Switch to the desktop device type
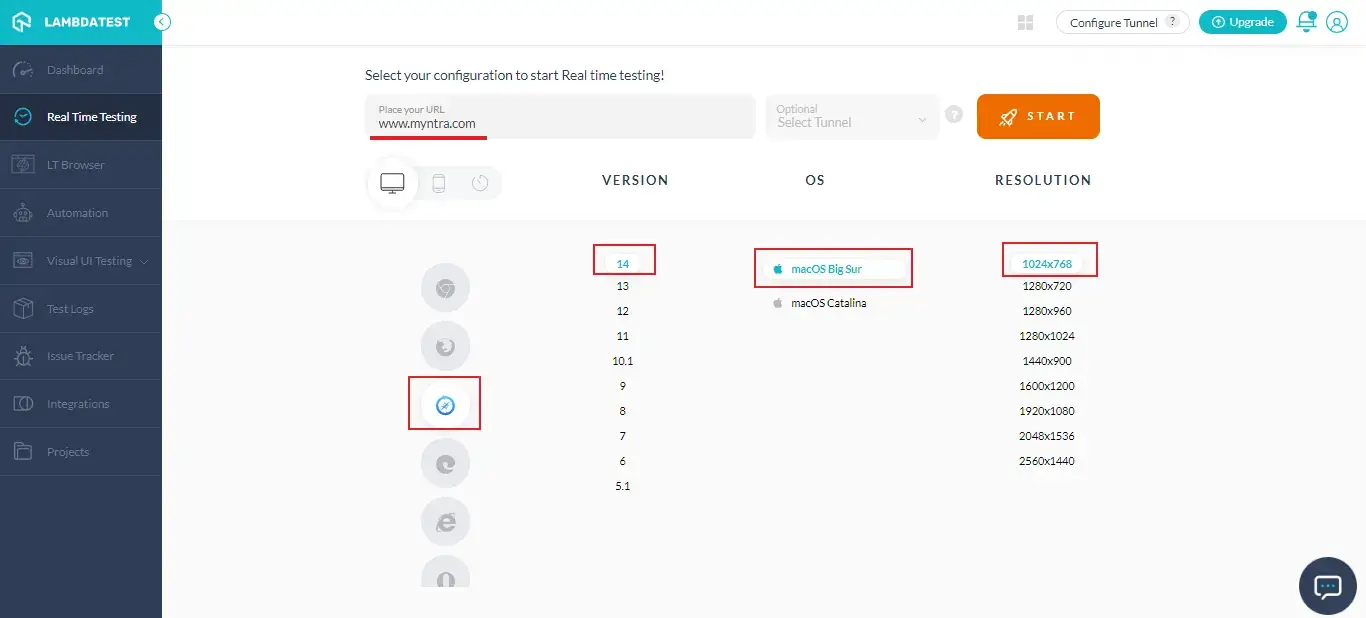 point(393,183)
